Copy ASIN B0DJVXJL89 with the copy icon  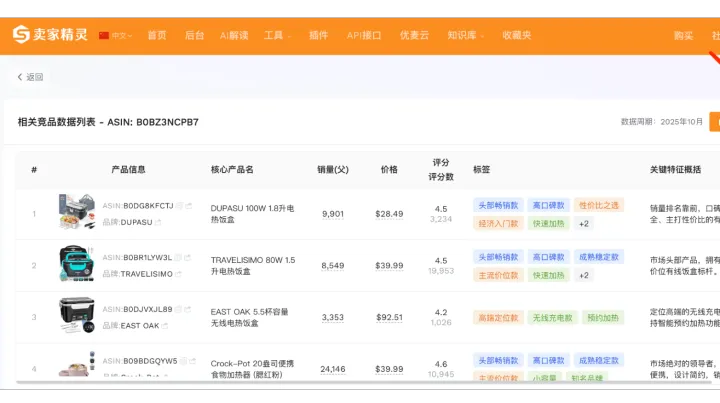pyautogui.click(x=178, y=309)
